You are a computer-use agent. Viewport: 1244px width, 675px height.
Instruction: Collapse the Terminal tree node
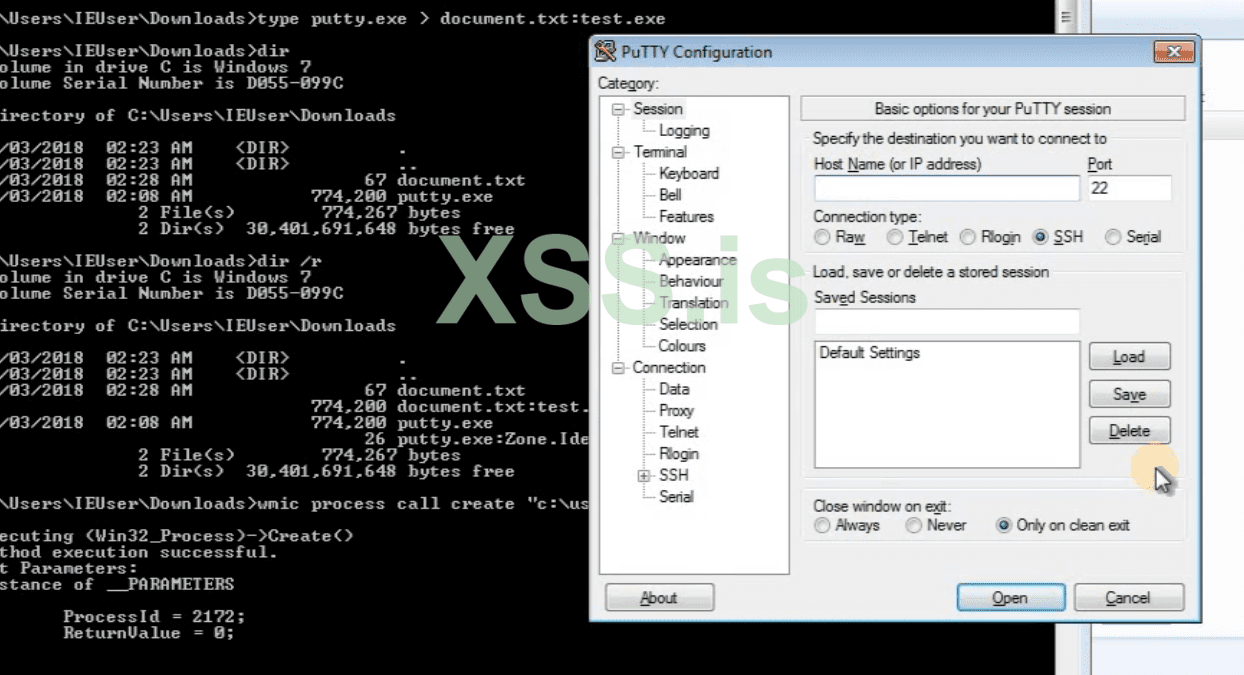point(618,152)
